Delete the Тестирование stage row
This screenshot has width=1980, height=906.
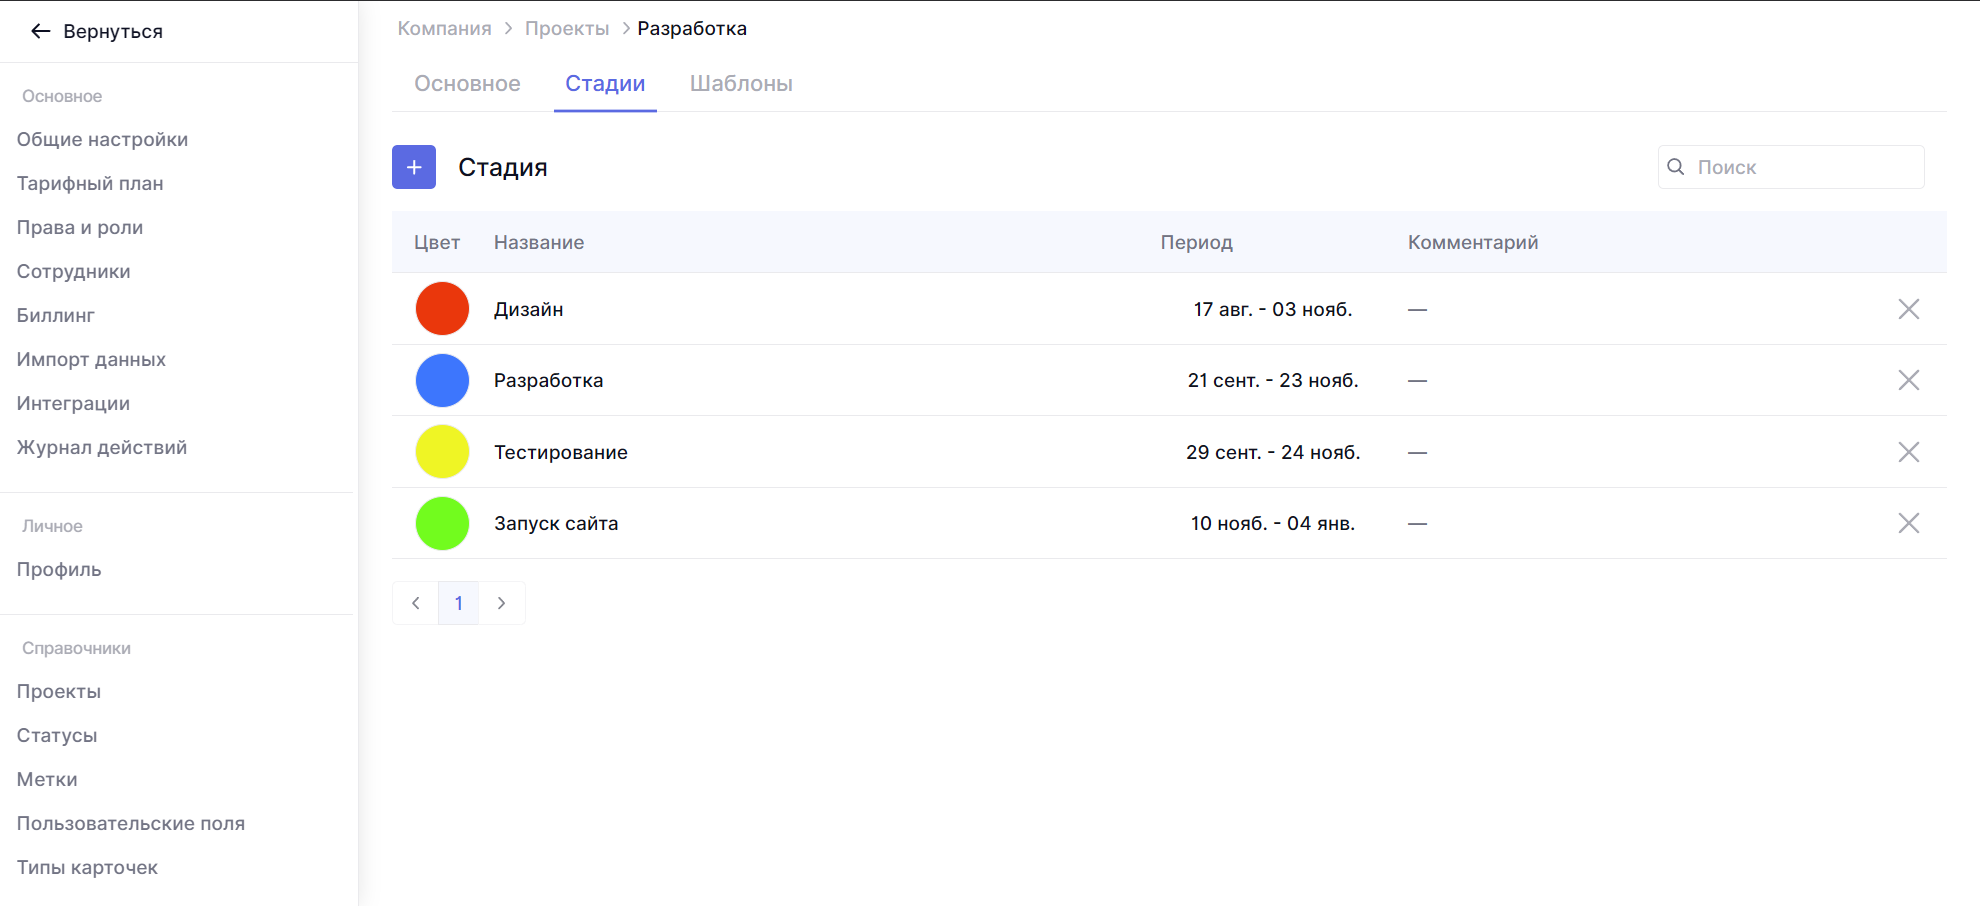pyautogui.click(x=1908, y=452)
